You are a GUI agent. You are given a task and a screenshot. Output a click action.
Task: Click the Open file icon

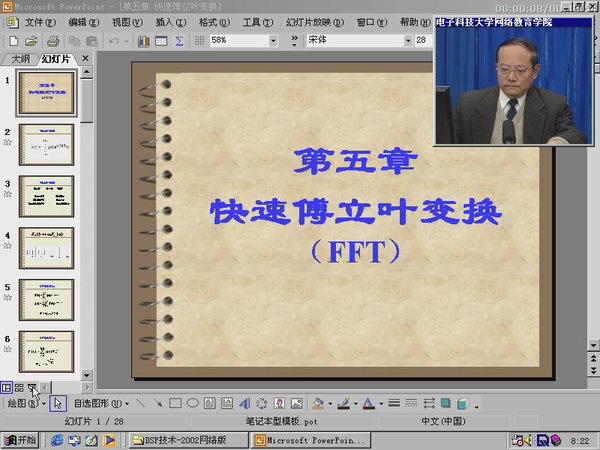point(31,41)
